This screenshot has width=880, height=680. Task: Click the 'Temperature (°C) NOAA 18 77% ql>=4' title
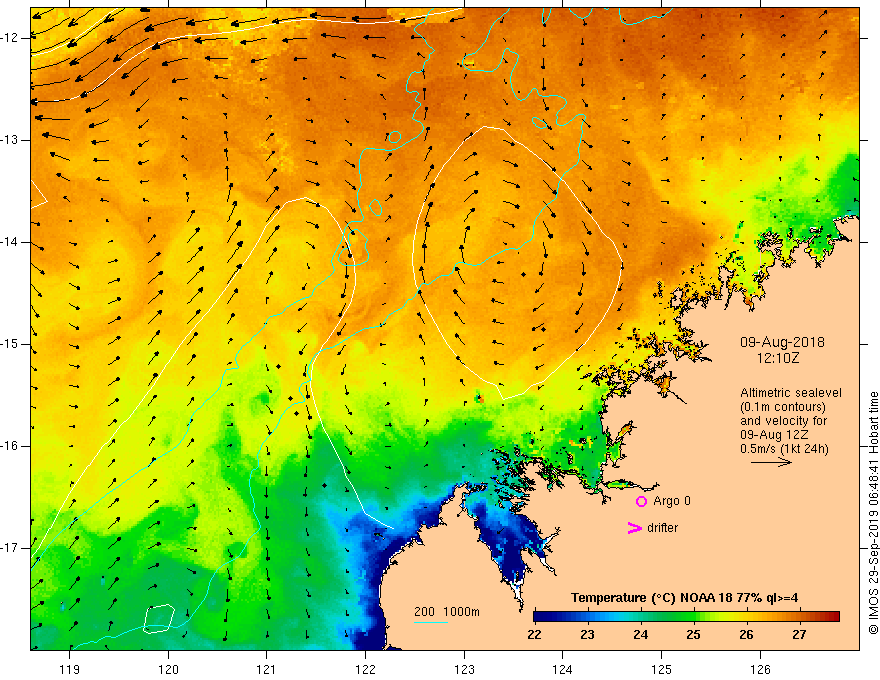[684, 598]
